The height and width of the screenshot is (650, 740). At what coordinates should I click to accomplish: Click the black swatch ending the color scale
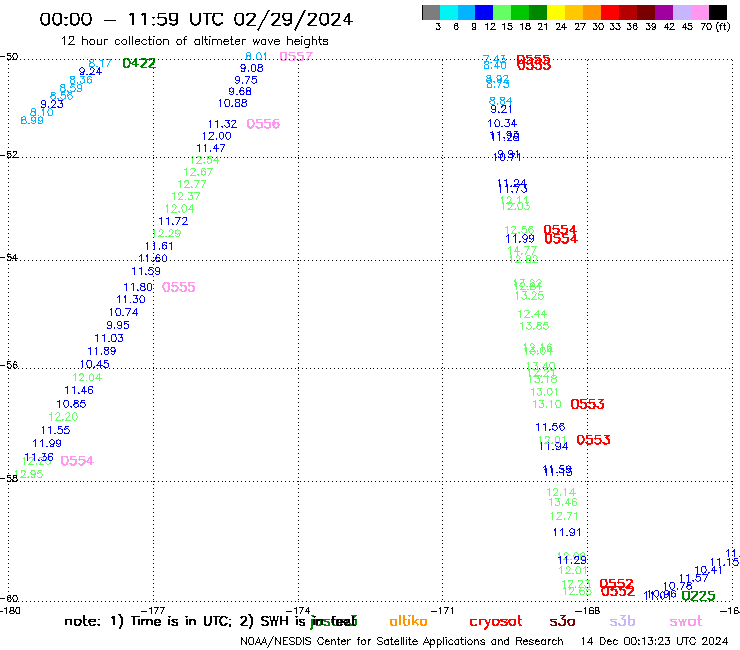pos(717,12)
